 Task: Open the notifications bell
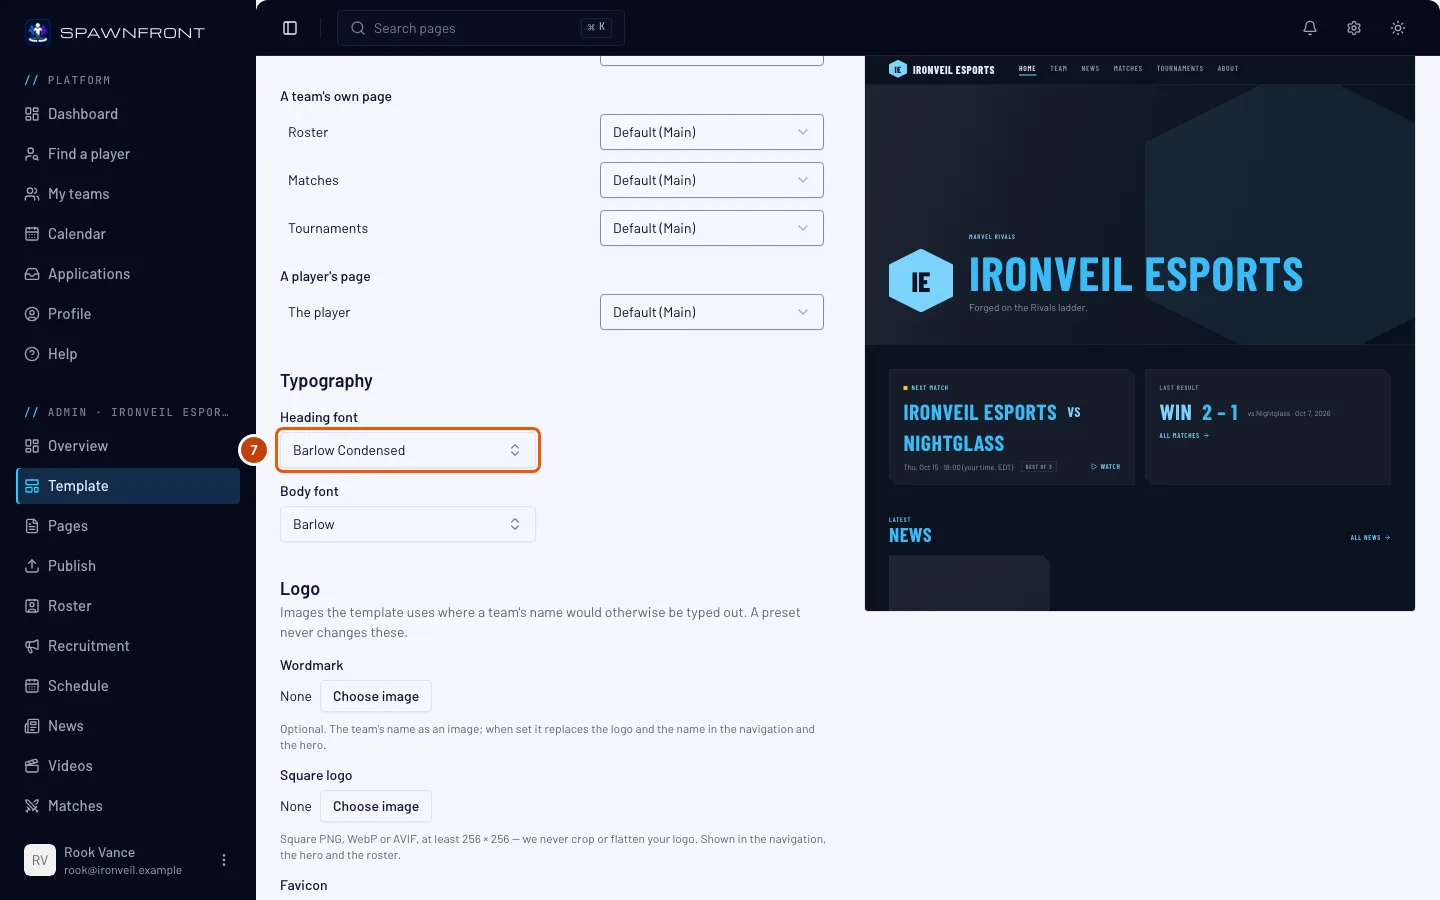pyautogui.click(x=1310, y=28)
